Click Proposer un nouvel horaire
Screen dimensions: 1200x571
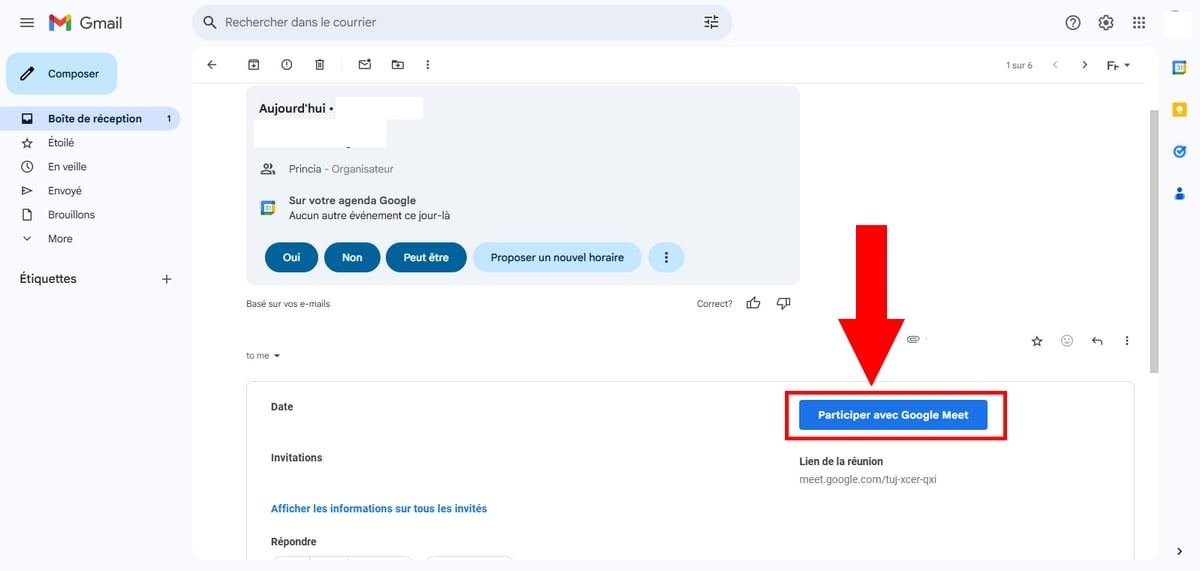coord(557,257)
